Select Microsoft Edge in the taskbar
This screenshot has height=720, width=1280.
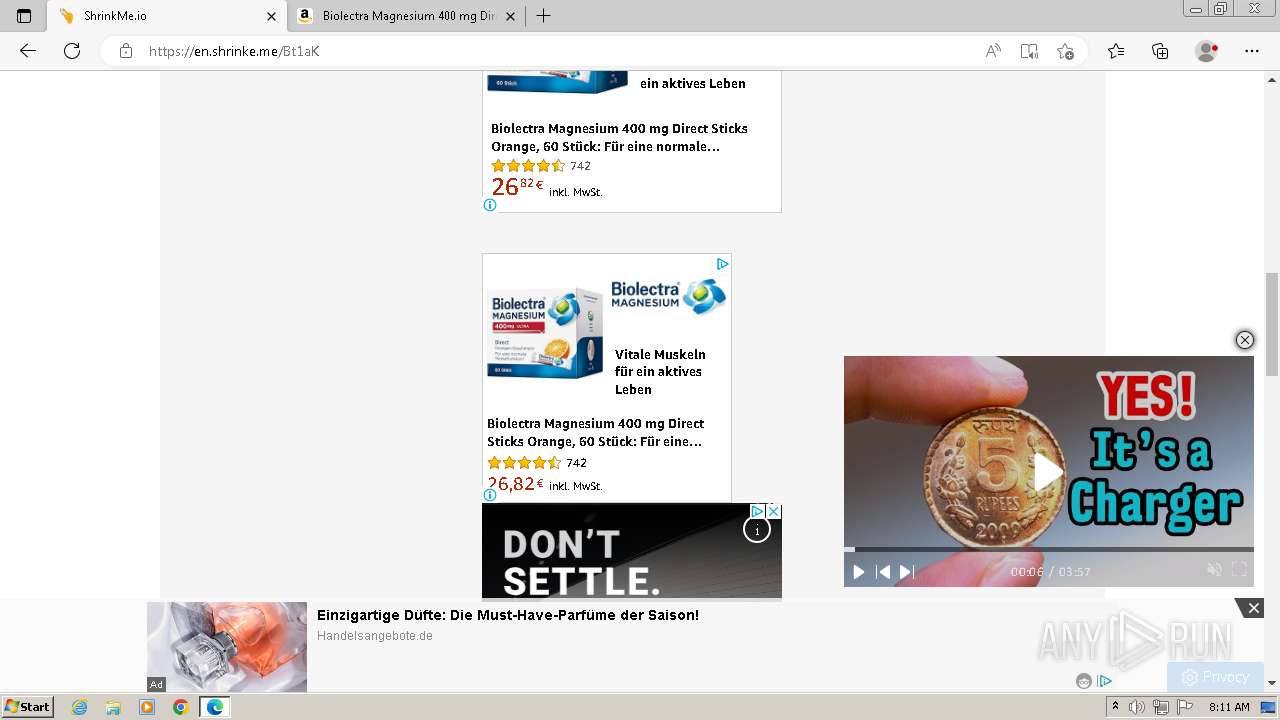coord(214,707)
